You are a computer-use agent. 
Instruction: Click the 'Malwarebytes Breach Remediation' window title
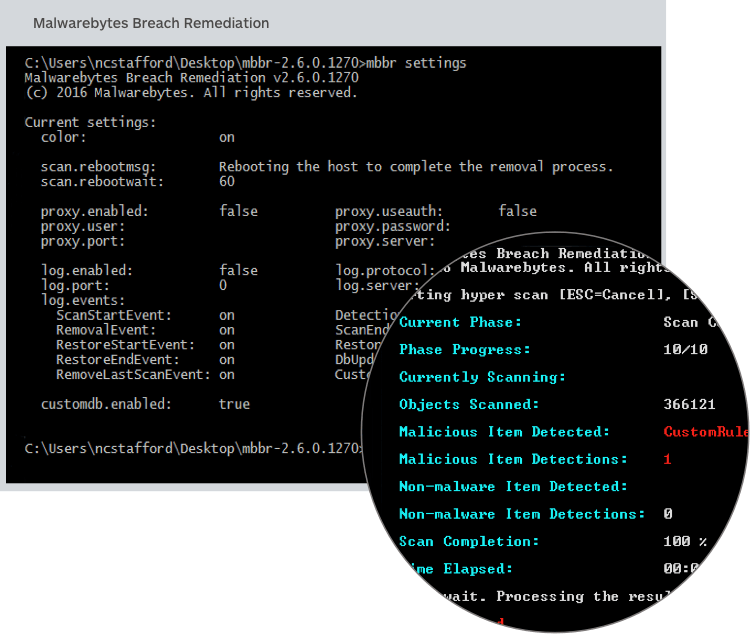pyautogui.click(x=151, y=23)
